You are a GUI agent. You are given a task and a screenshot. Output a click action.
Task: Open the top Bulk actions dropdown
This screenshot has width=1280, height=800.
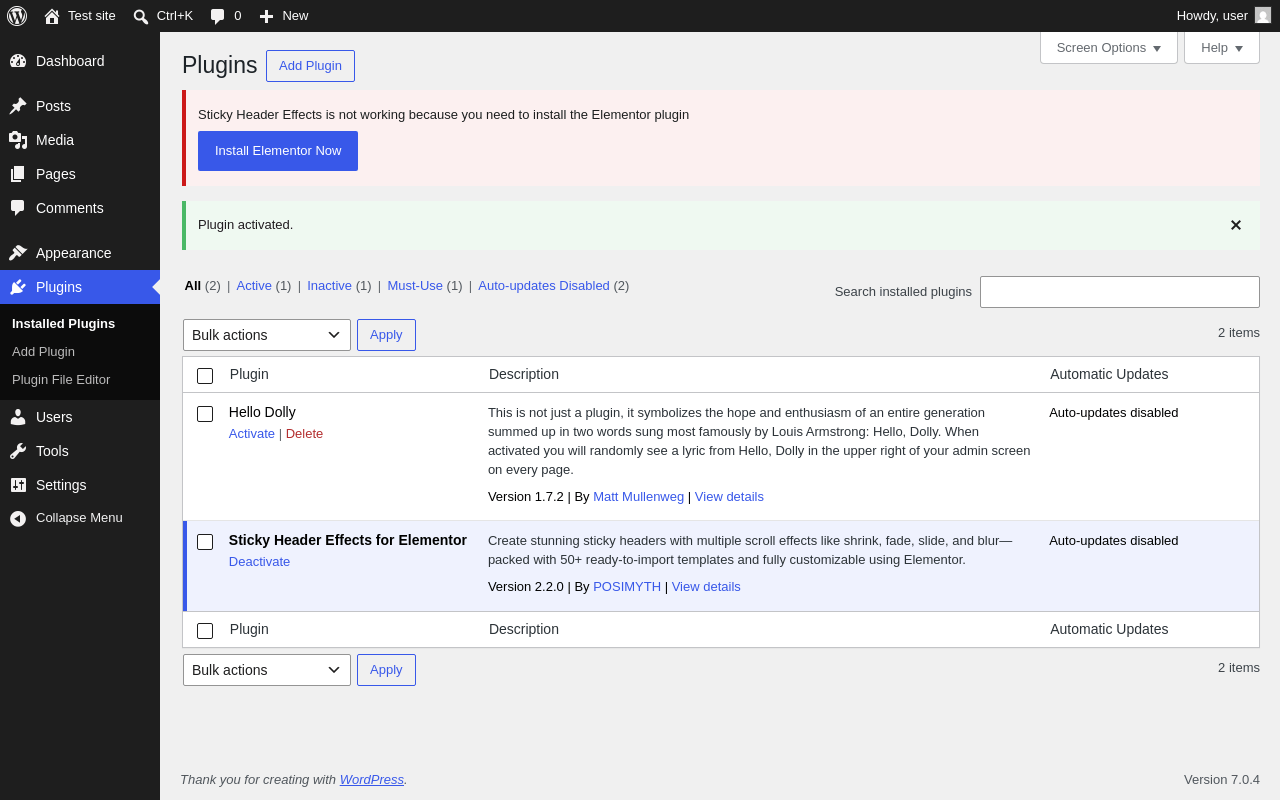[267, 335]
